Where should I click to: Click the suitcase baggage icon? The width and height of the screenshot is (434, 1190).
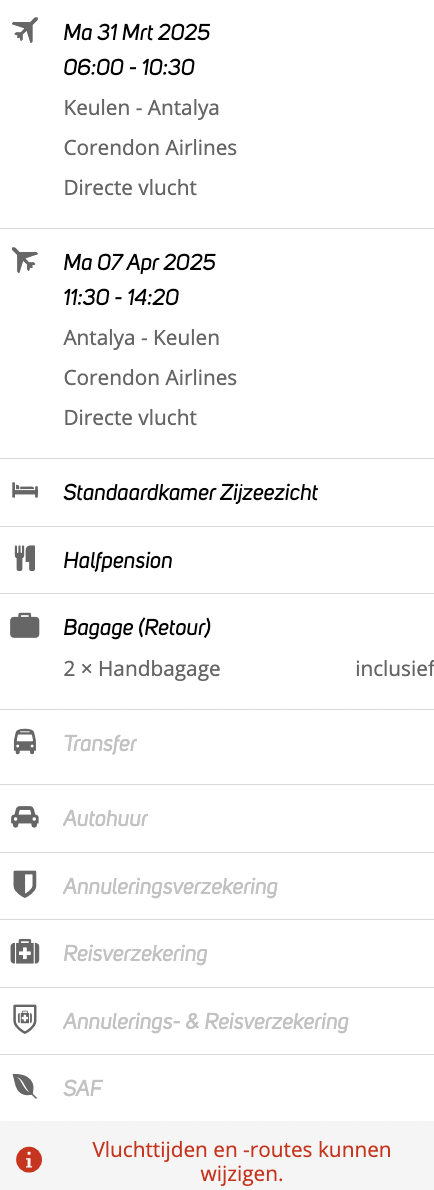click(24, 627)
